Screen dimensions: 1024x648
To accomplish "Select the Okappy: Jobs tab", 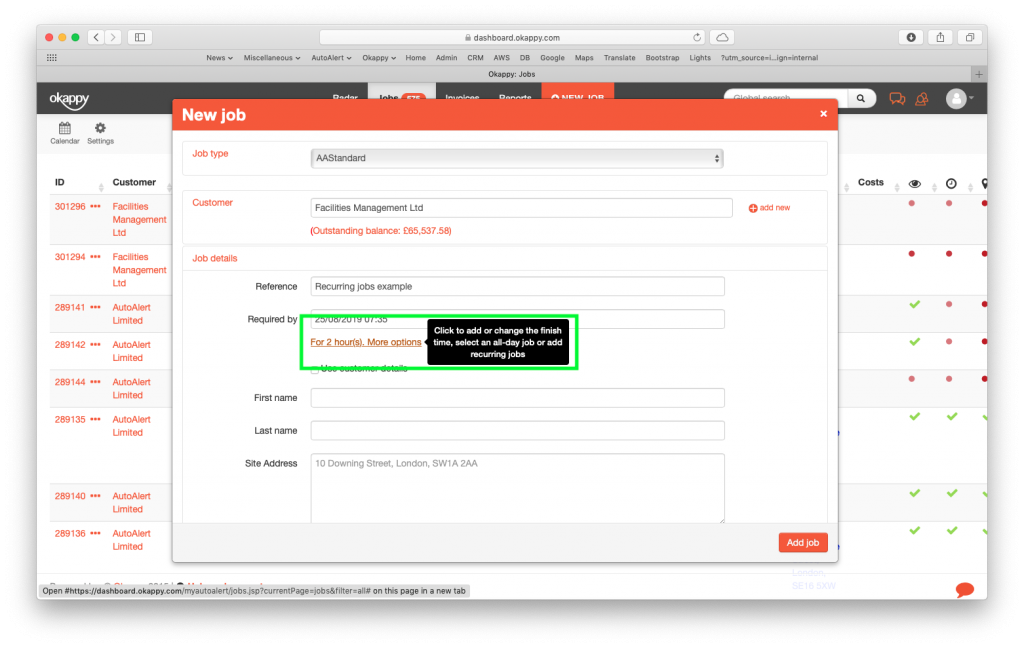I will pos(511,74).
